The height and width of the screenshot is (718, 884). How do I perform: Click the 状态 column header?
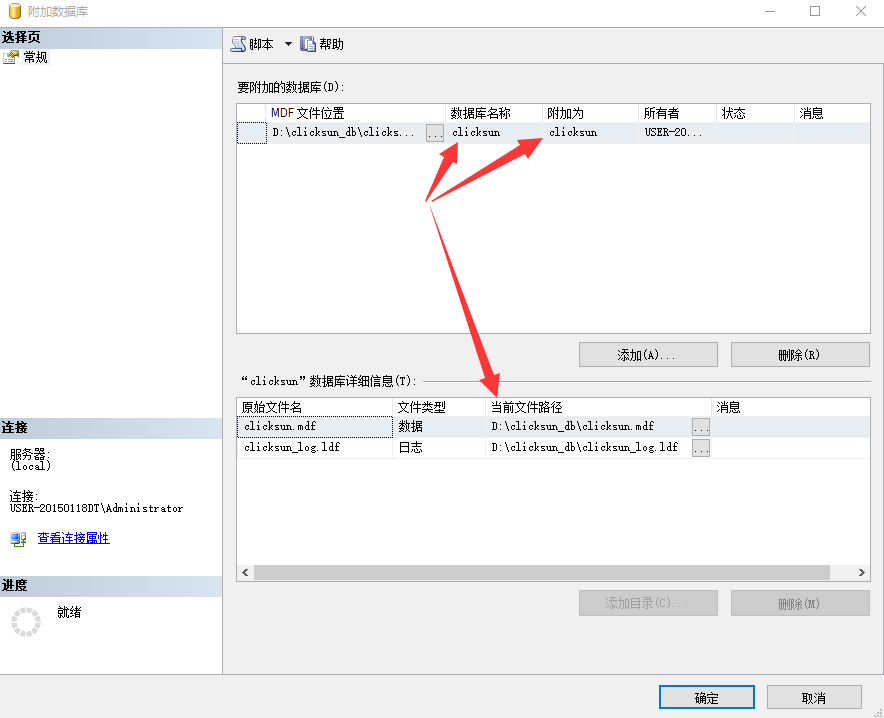(755, 113)
